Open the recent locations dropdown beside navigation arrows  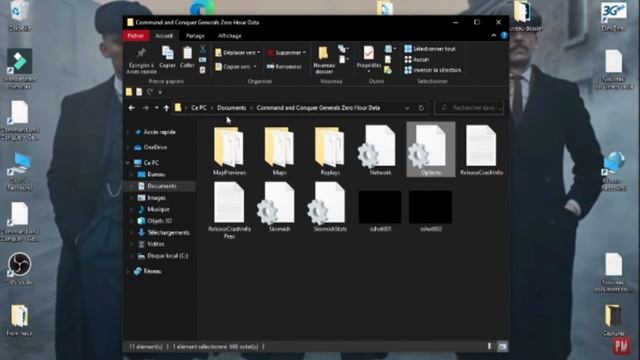click(156, 108)
